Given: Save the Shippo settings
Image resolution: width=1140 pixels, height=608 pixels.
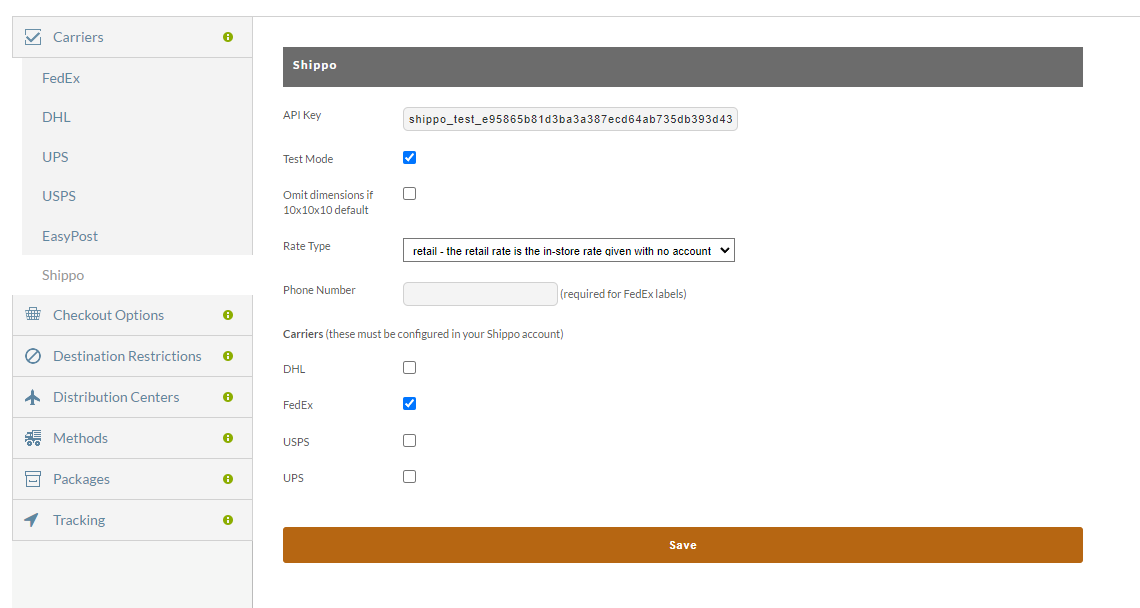Looking at the screenshot, I should coord(683,545).
